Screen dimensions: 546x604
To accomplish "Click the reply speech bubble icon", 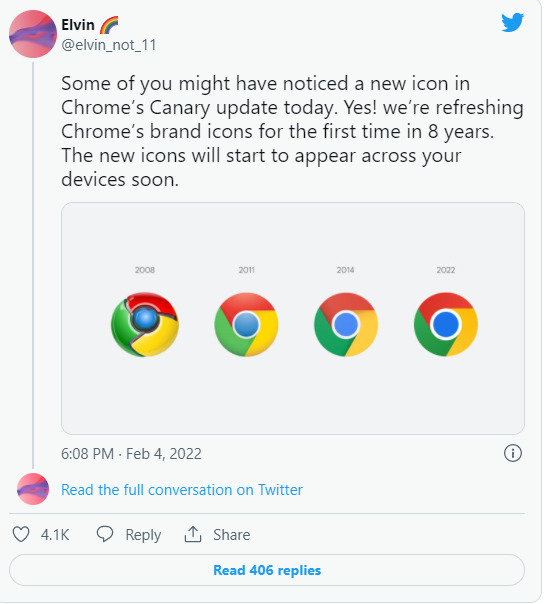I will click(x=105, y=534).
